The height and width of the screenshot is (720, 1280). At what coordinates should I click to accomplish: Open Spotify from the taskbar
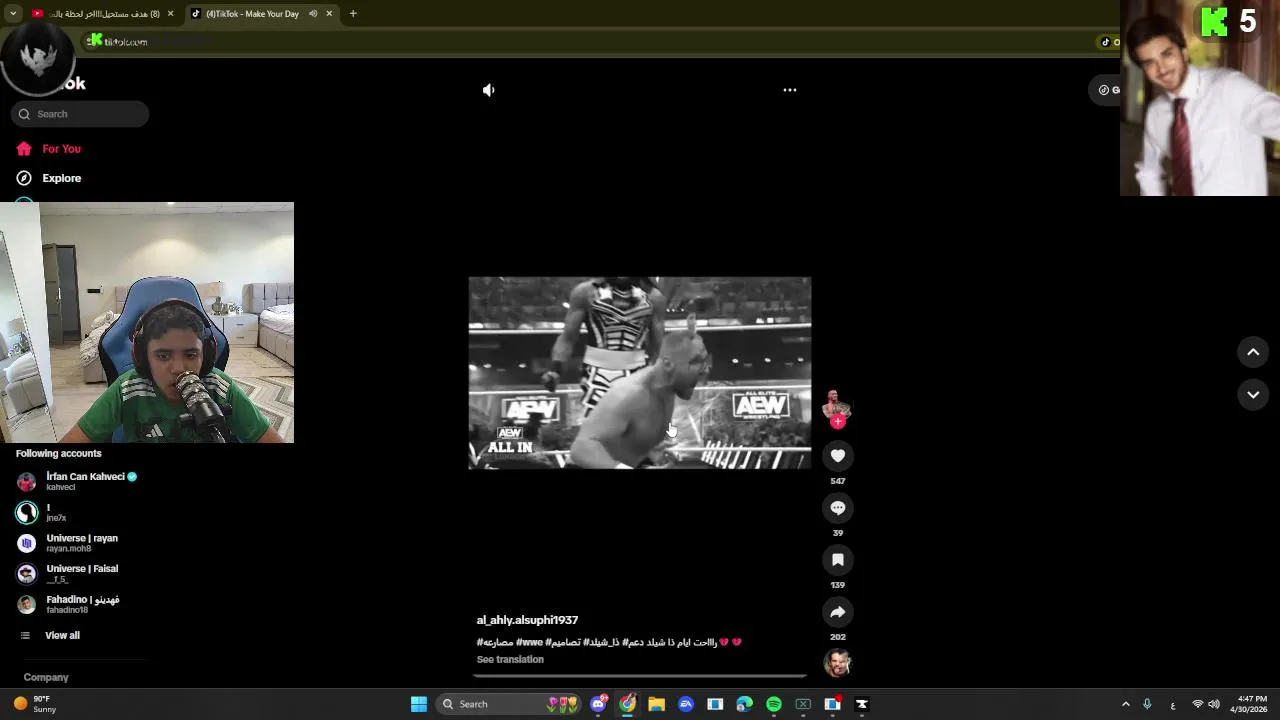[x=774, y=704]
